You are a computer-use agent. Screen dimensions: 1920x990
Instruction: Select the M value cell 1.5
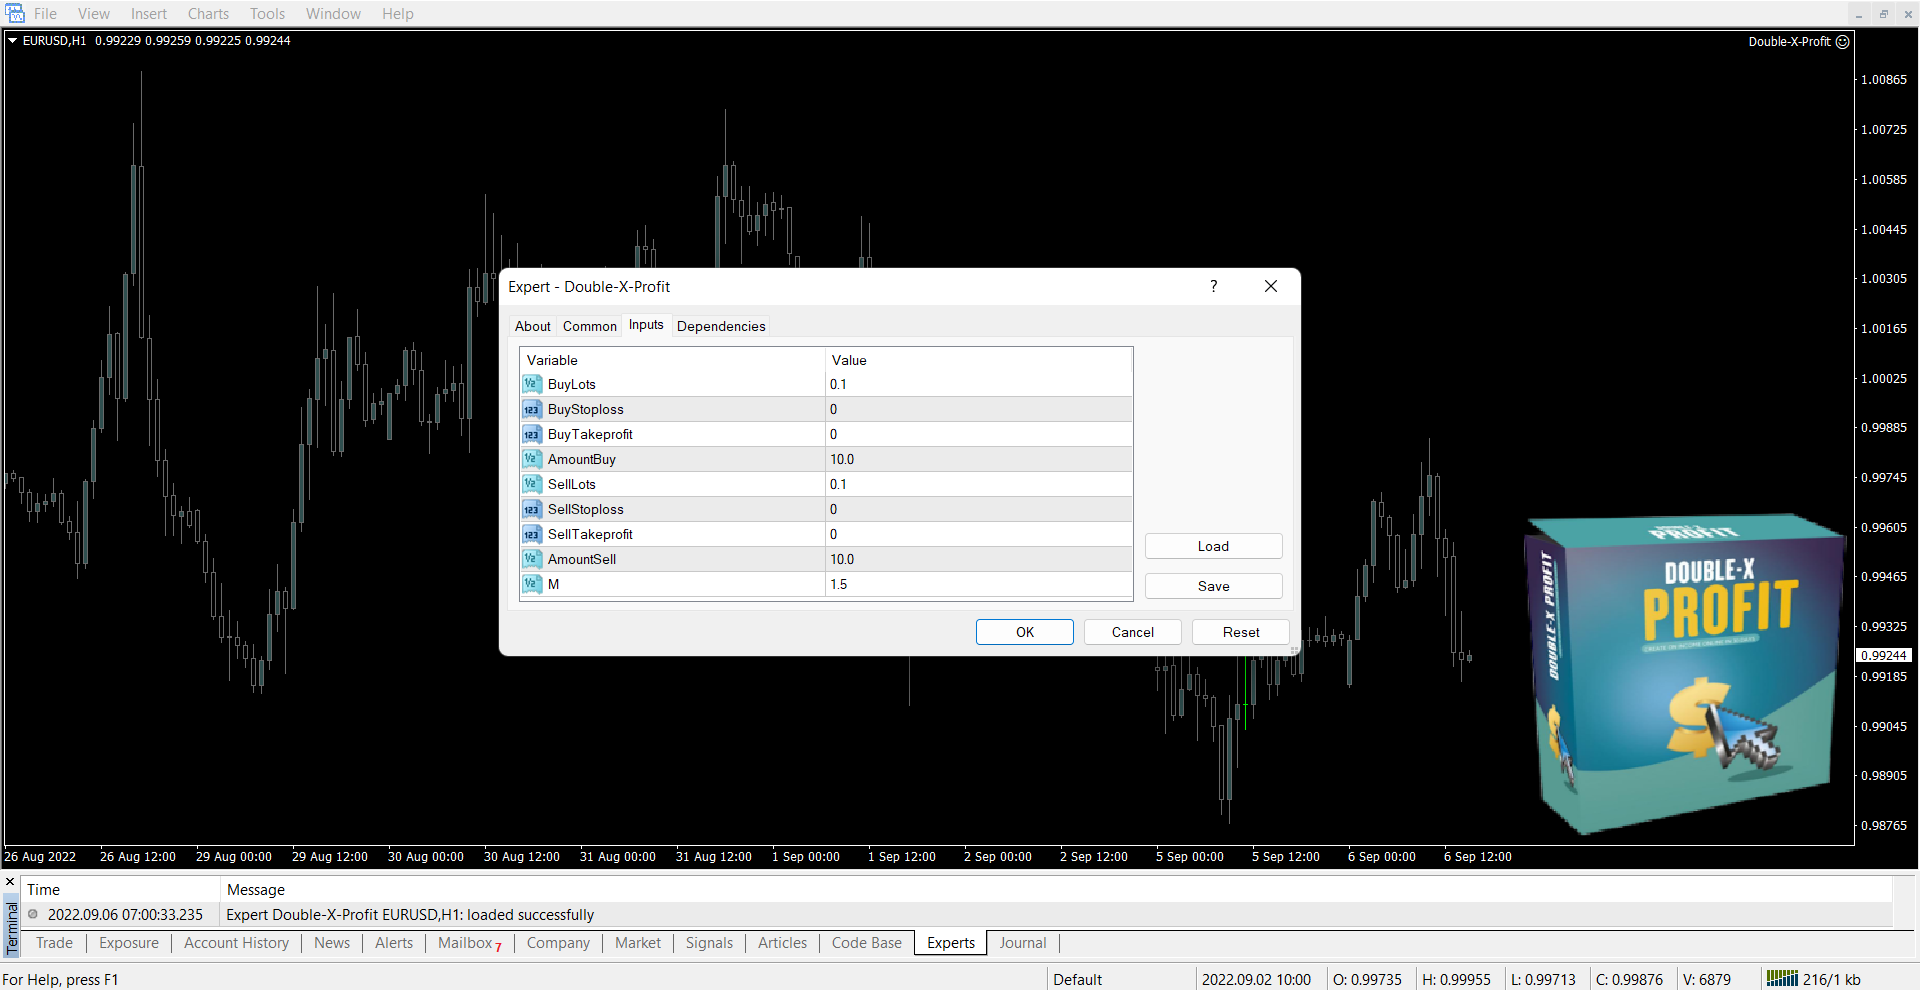pos(977,584)
